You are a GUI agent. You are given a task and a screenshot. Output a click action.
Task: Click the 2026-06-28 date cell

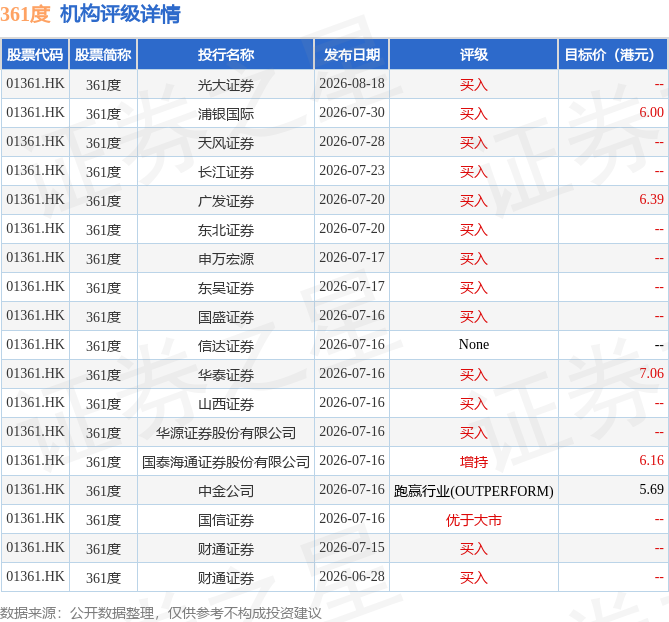[352, 577]
